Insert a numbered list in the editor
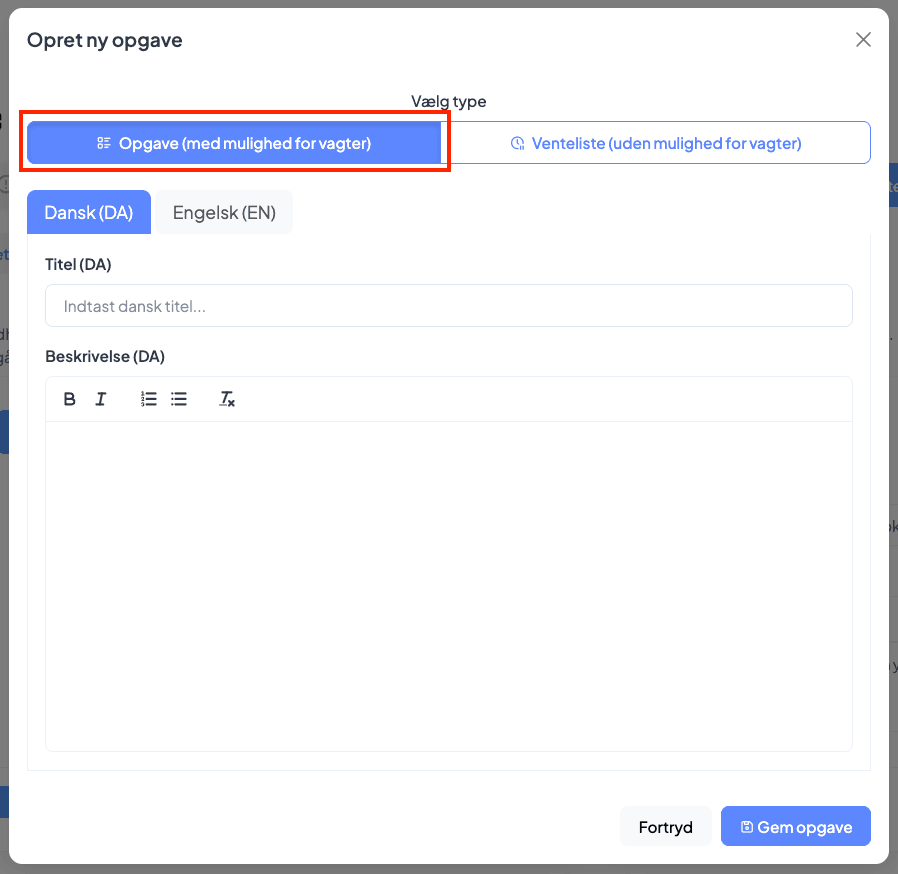Screen dimensions: 898x874 coord(148,398)
